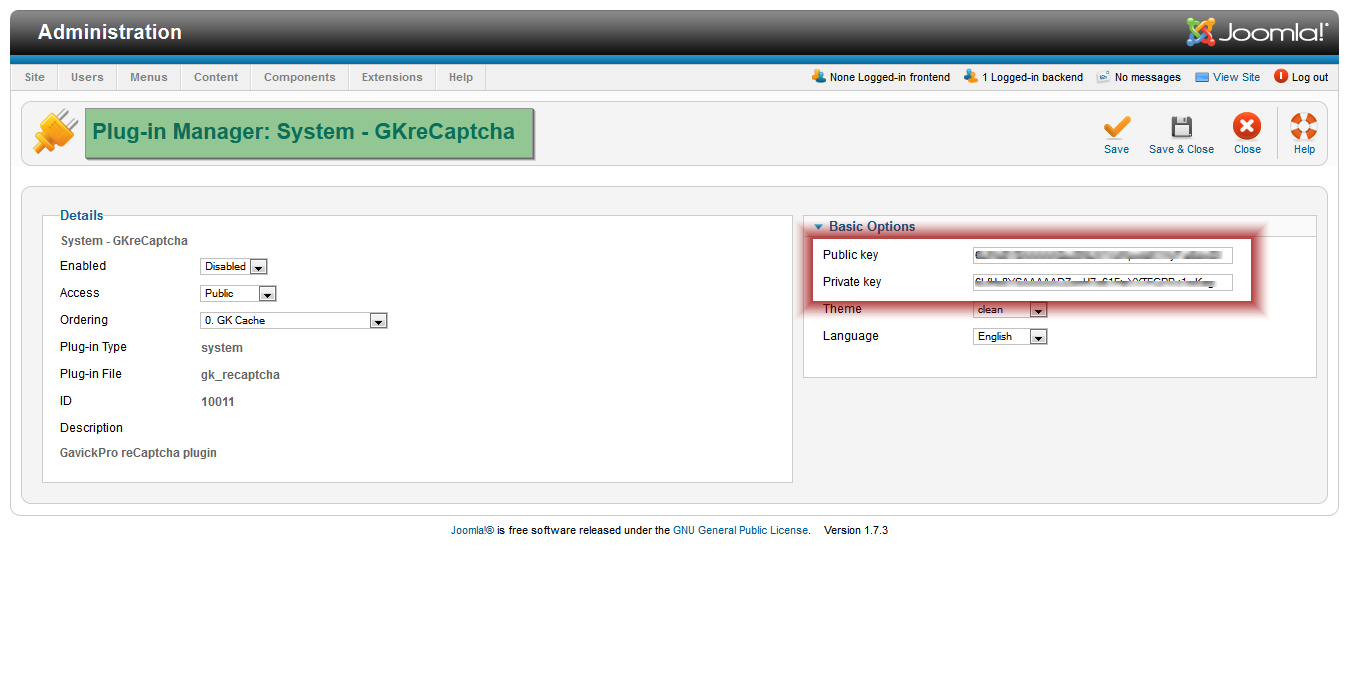Open the Ordering dropdown
This screenshot has width=1349, height=674.
(294, 321)
